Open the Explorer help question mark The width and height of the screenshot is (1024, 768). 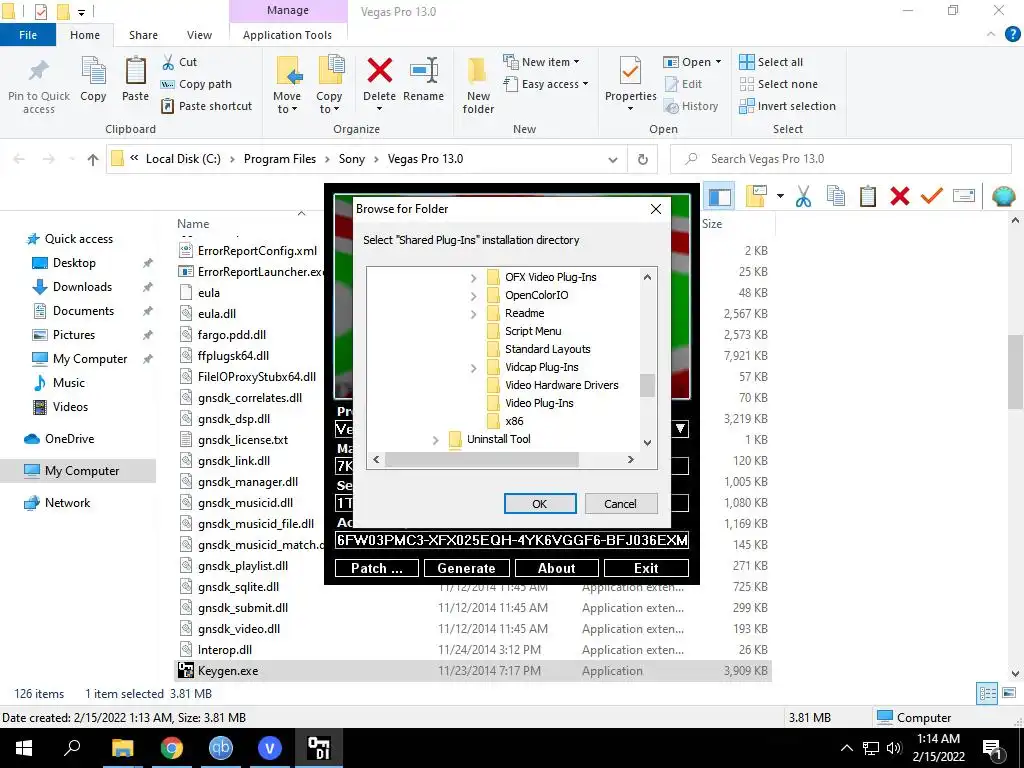click(x=1012, y=35)
